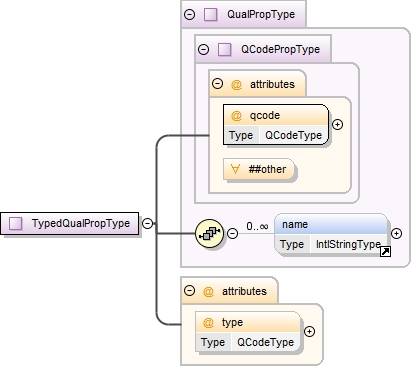The width and height of the screenshot is (412, 367).
Task: Collapse the lower attributes group
Action: click(189, 291)
